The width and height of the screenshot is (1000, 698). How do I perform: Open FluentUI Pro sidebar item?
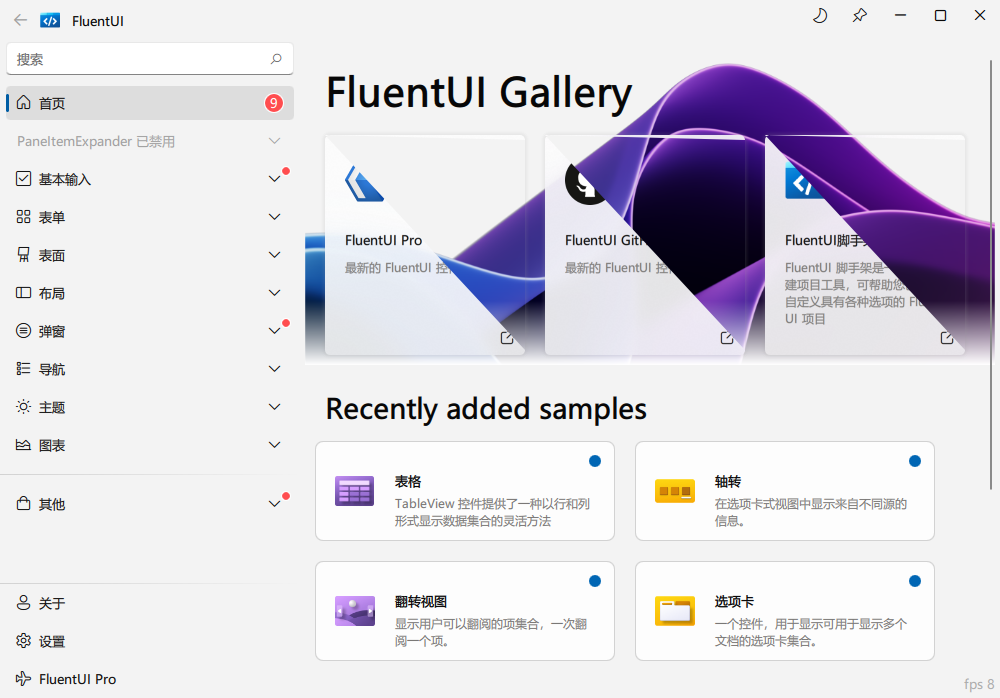(150, 679)
